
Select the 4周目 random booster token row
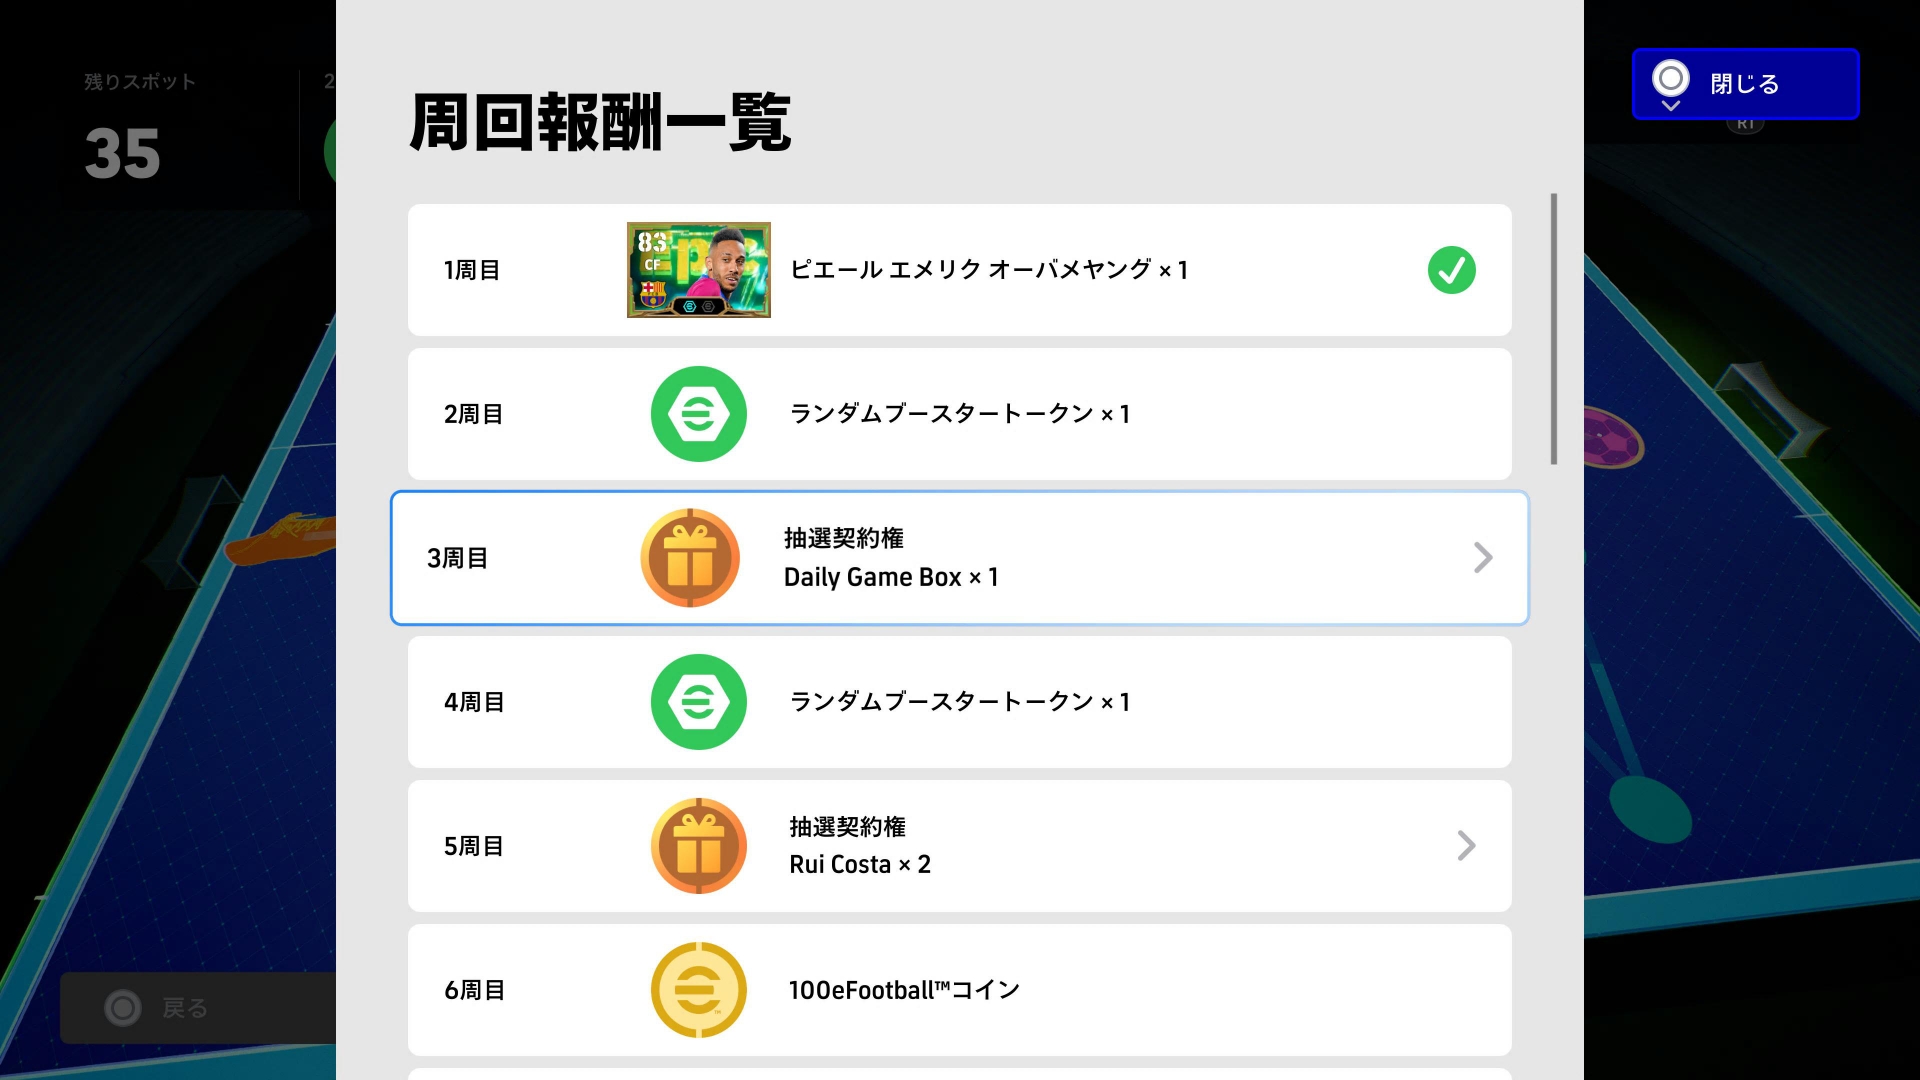959,702
